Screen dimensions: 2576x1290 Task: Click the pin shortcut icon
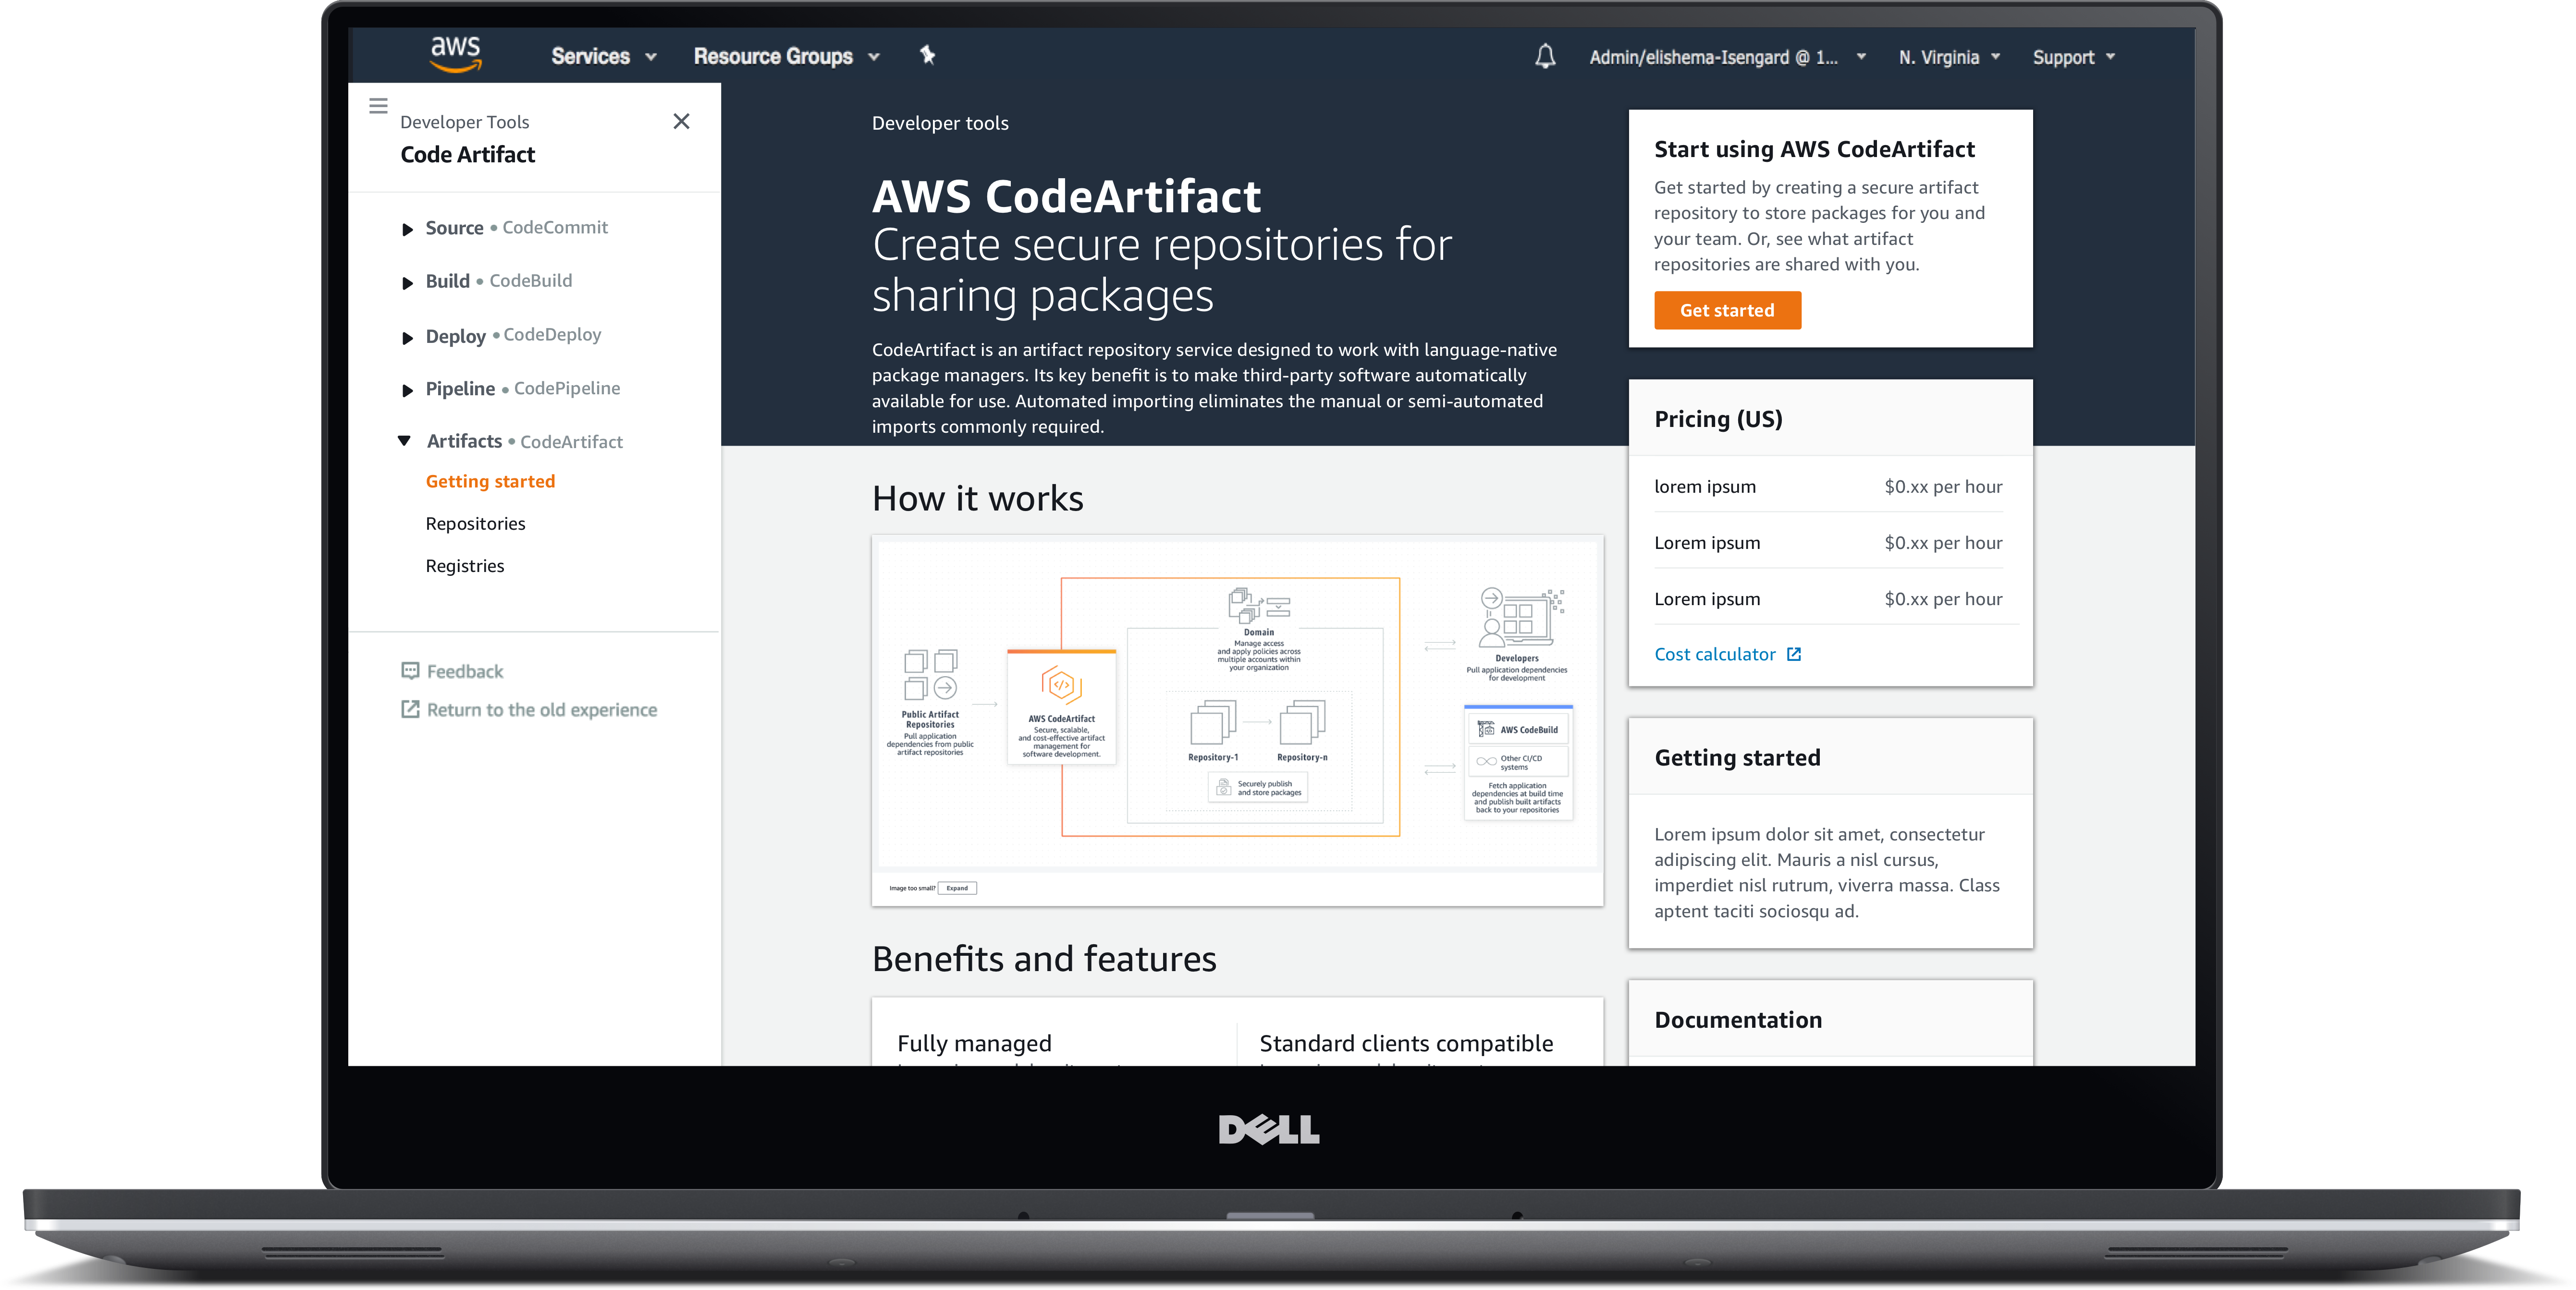click(x=927, y=55)
